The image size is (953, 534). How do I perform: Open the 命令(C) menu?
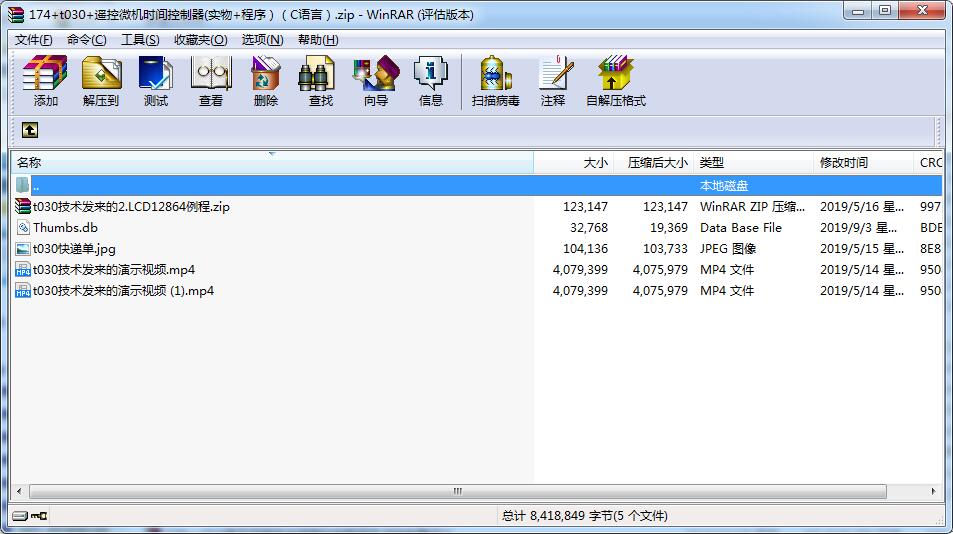(x=86, y=39)
